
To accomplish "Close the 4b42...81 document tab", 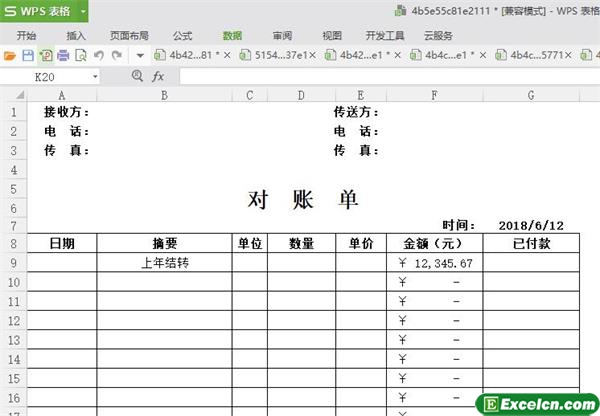I will point(227,55).
